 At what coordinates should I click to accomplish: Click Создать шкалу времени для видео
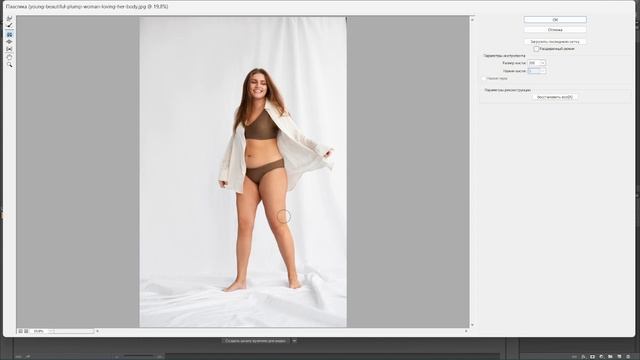256,340
